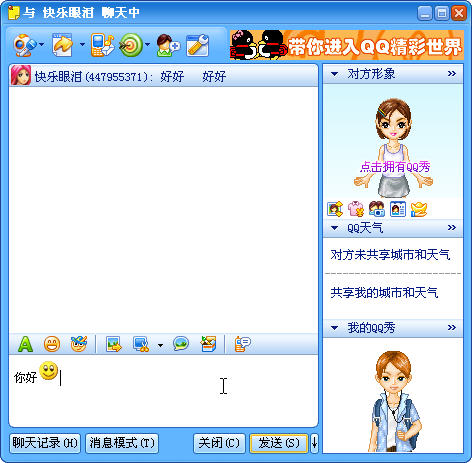Screen dimensions: 472x463
Task: Collapse the 对方形象 panel
Action: coord(334,74)
